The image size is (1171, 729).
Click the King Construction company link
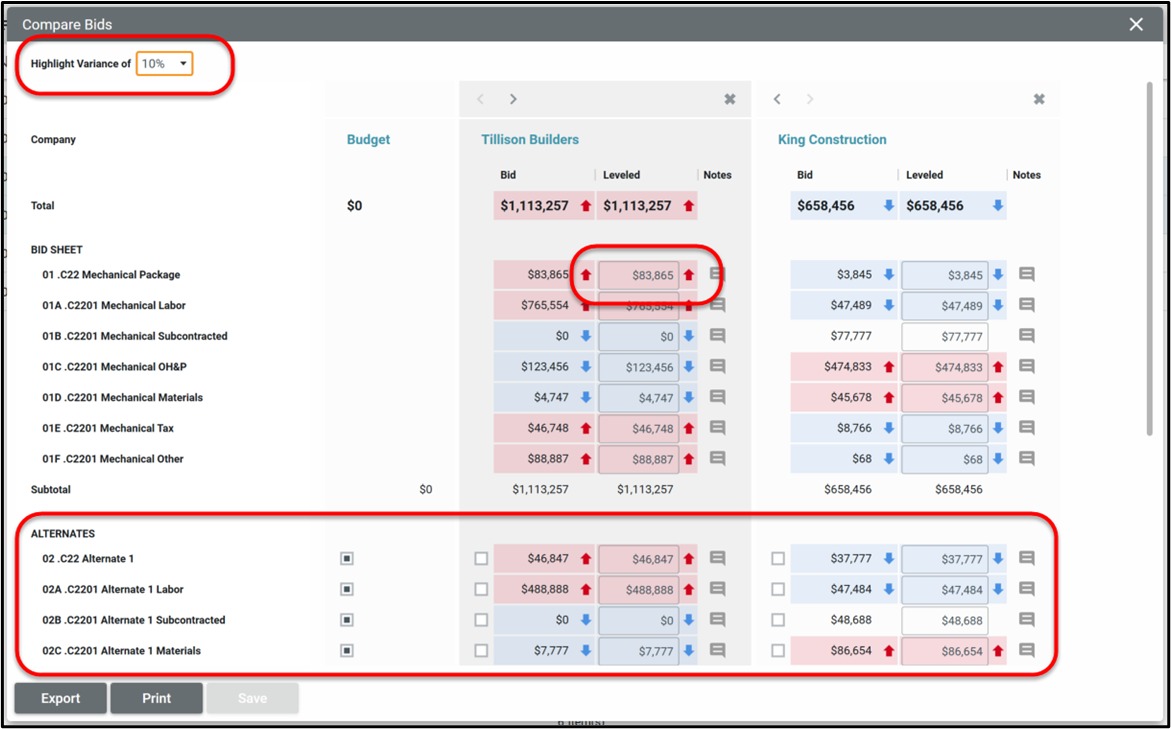(832, 140)
